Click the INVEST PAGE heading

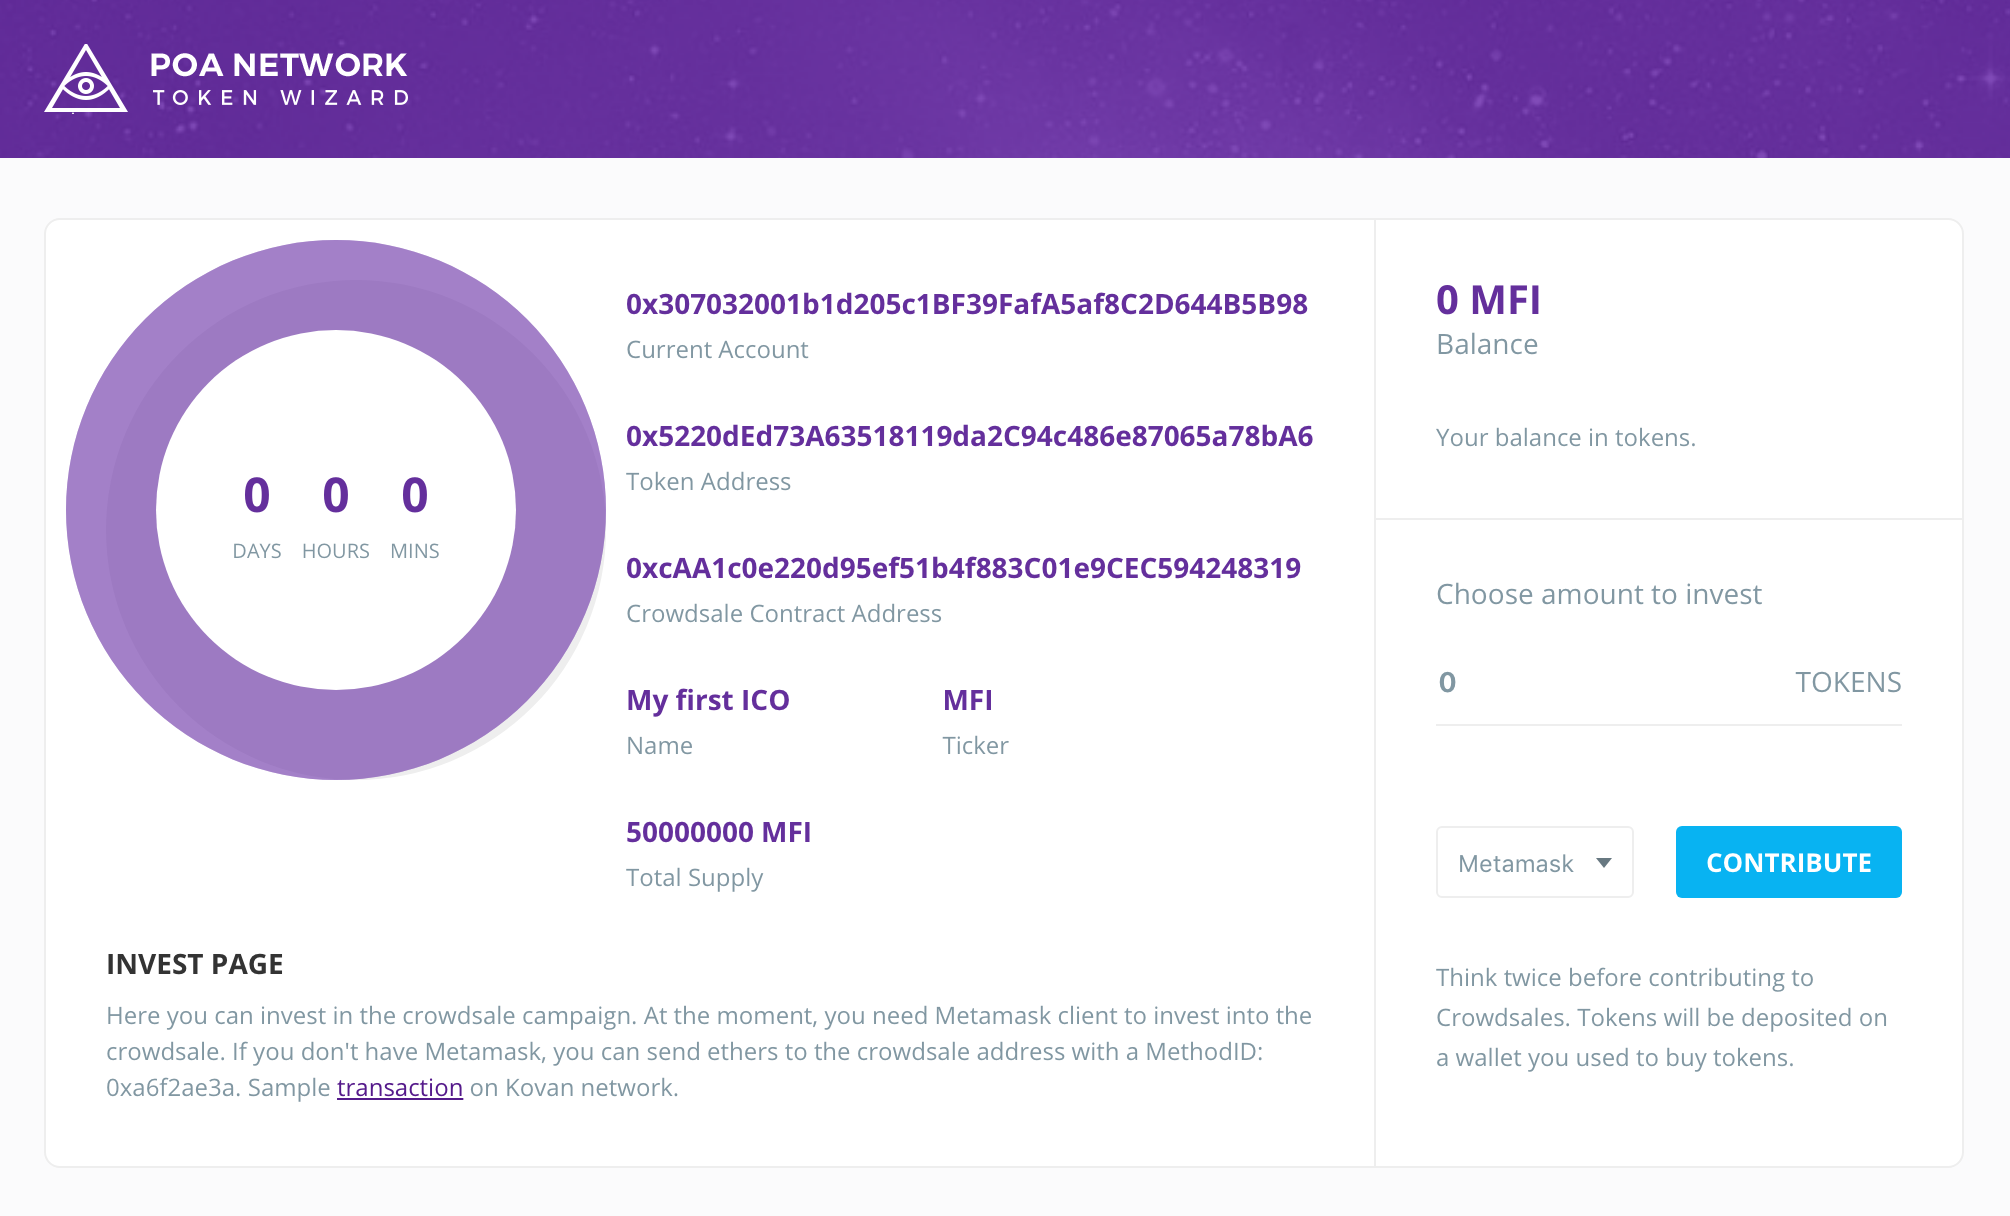pyautogui.click(x=195, y=964)
